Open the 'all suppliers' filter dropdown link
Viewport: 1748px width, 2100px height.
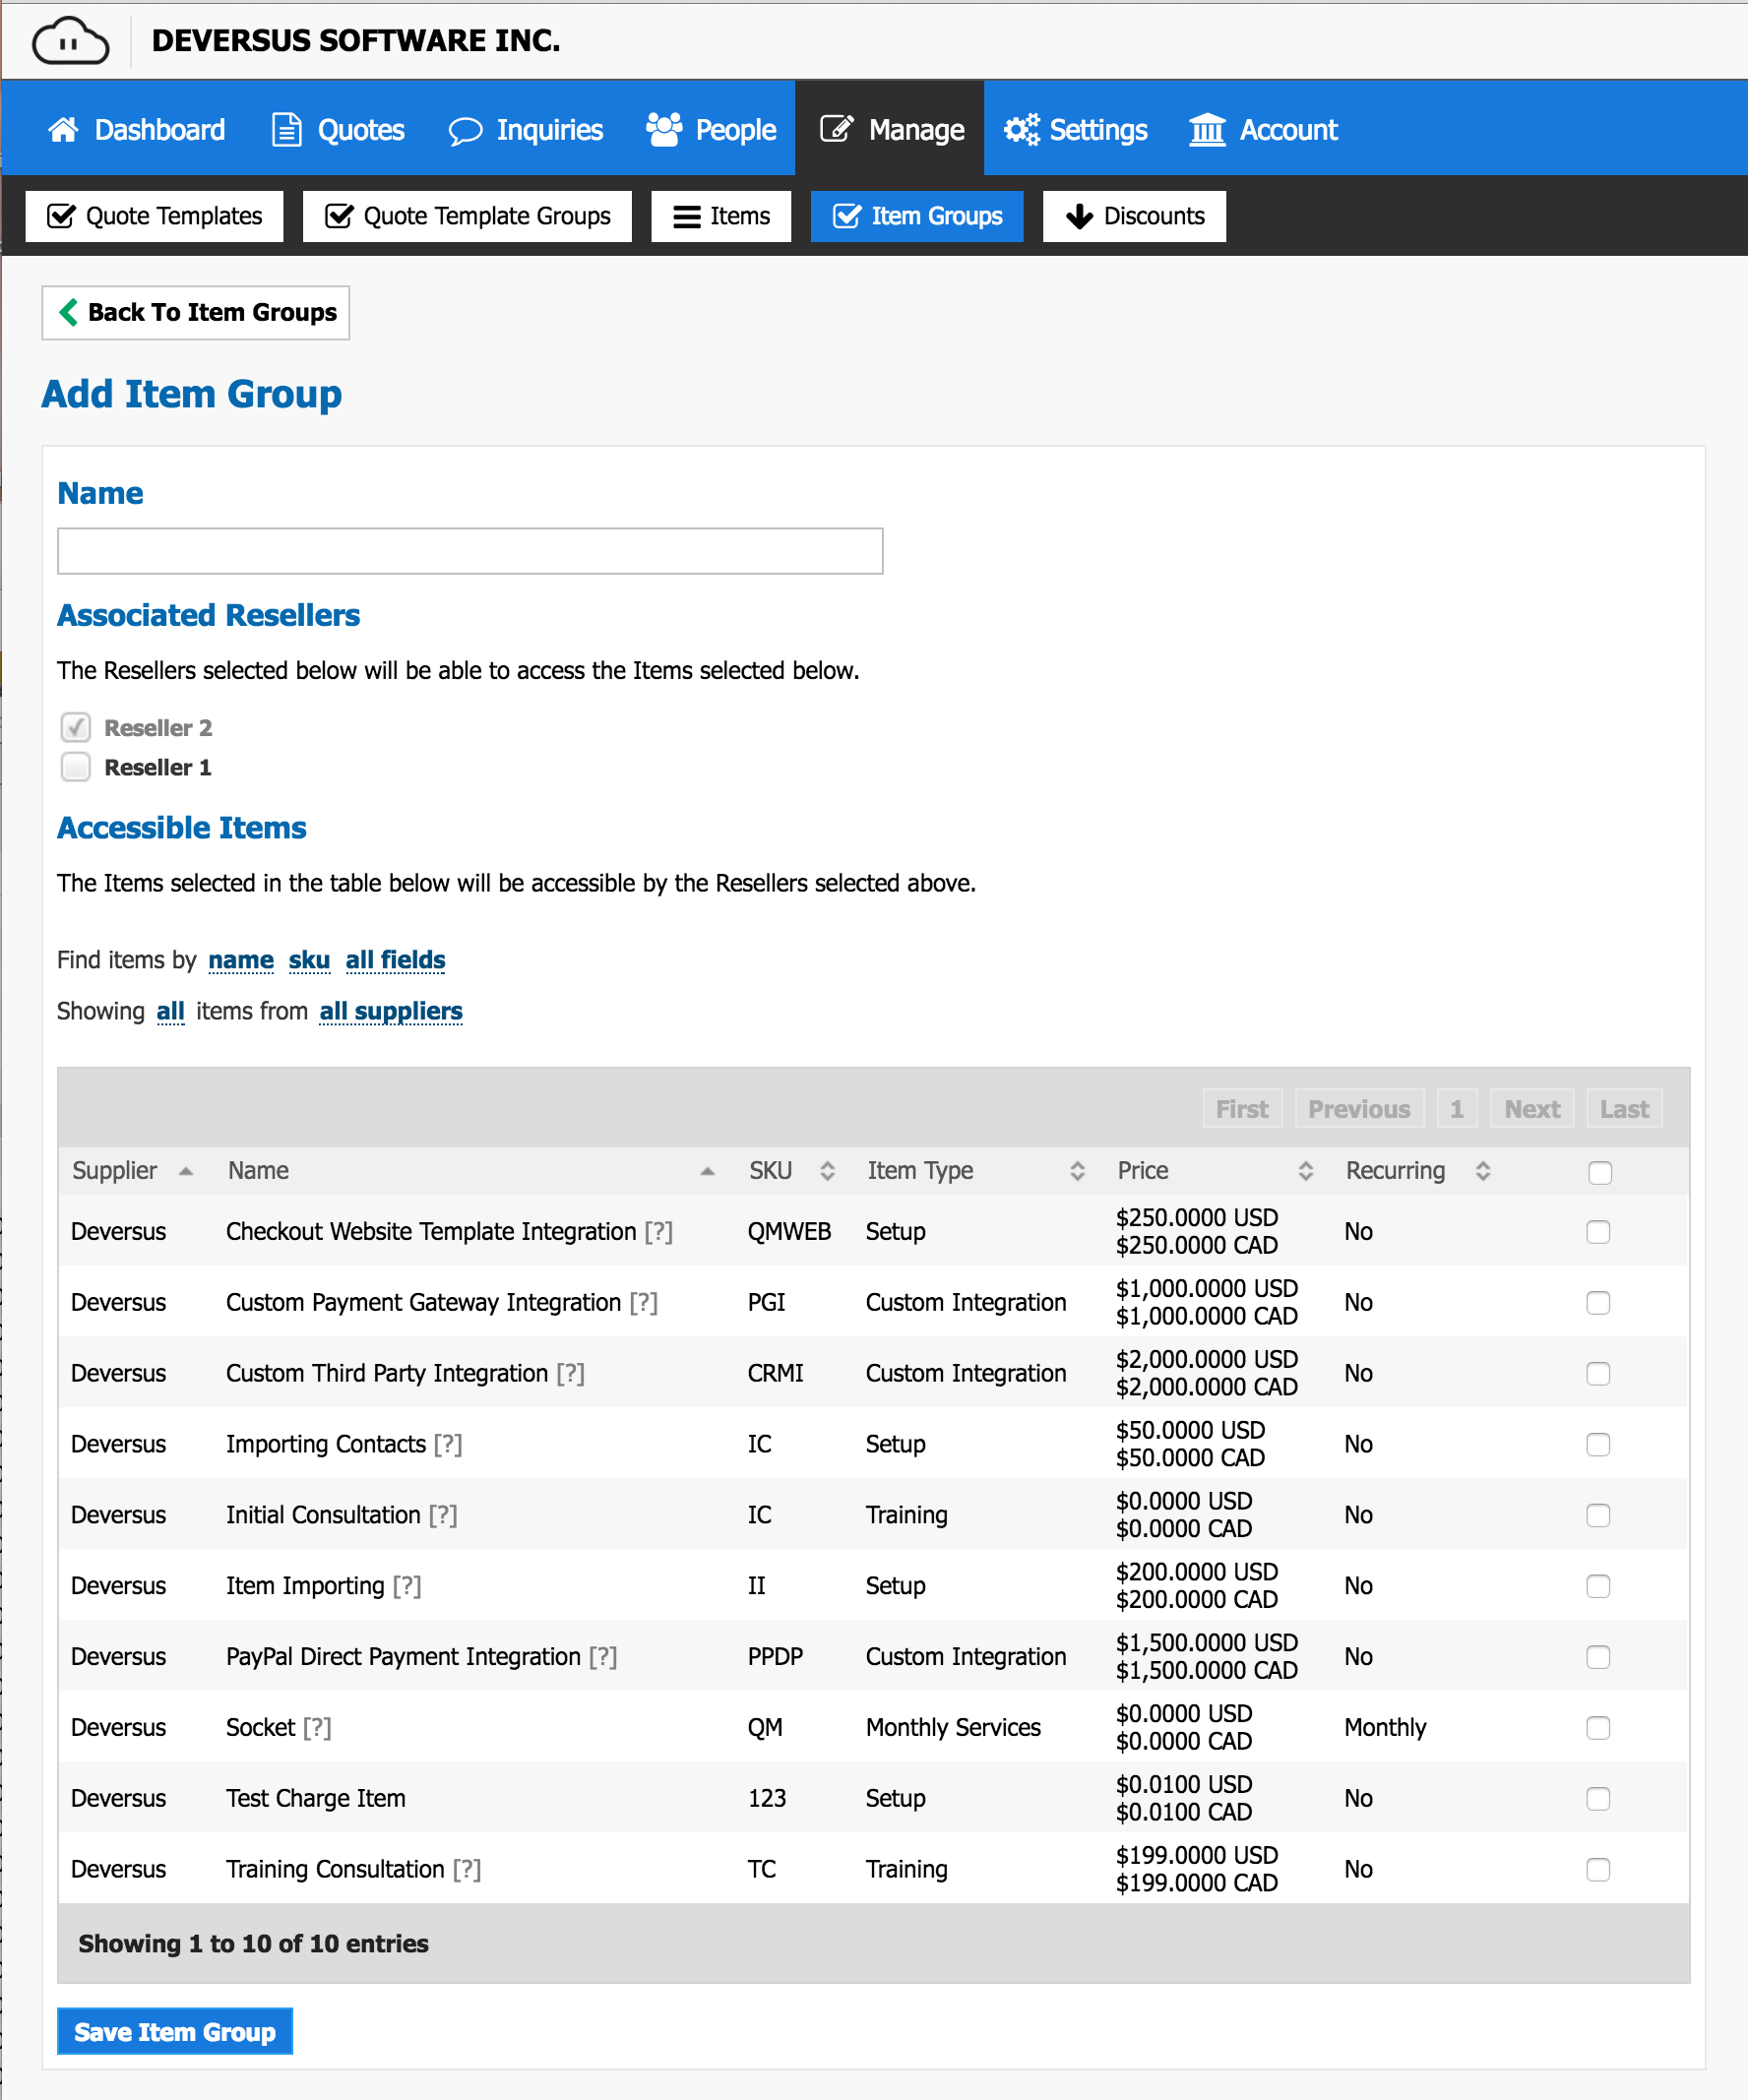[391, 1011]
